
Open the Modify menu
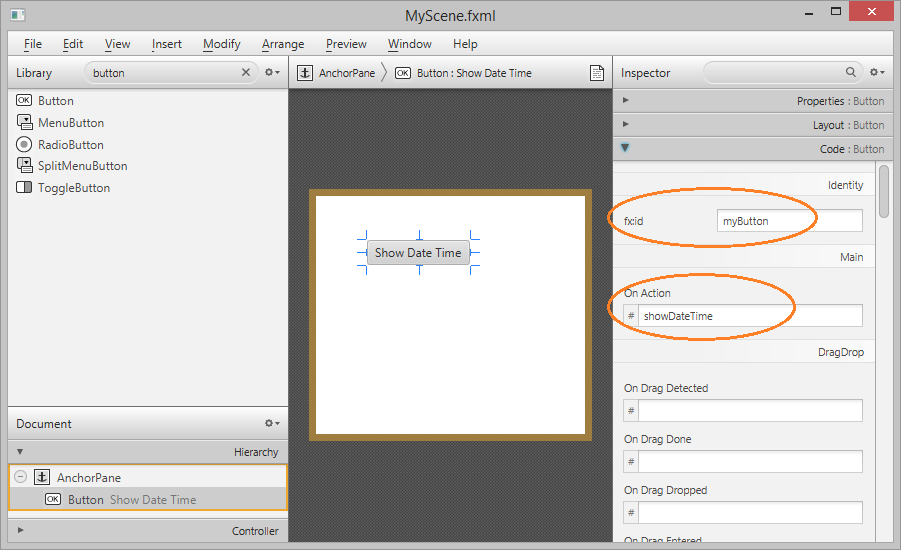[221, 44]
